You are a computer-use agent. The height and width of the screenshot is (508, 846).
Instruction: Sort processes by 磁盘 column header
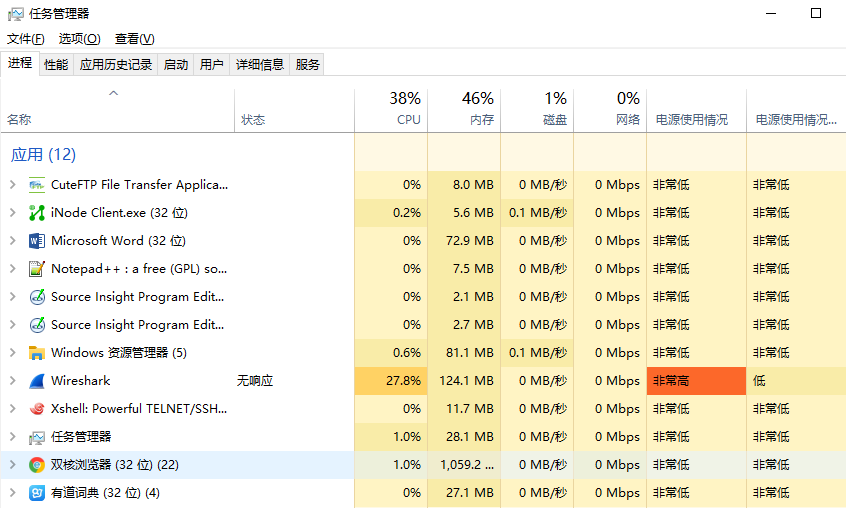point(537,111)
